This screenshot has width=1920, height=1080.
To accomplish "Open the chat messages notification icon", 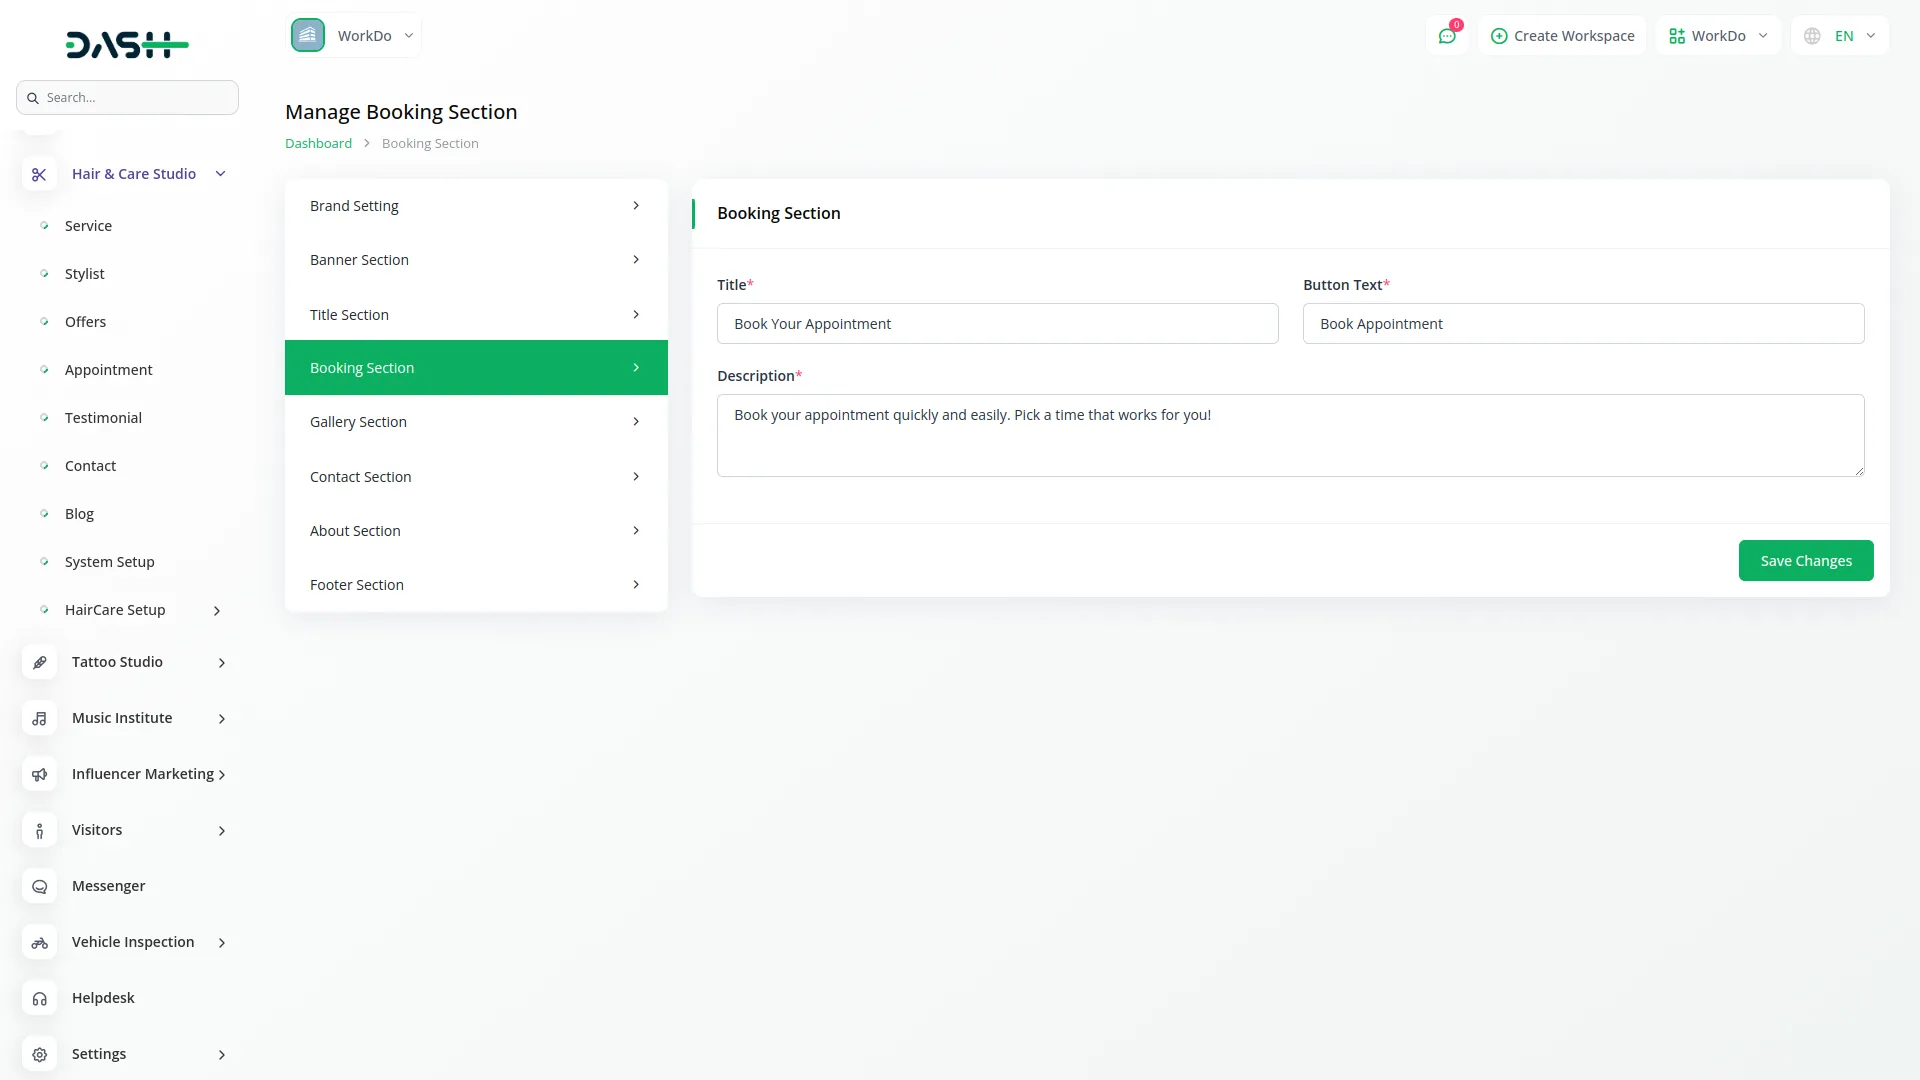I will tap(1447, 36).
